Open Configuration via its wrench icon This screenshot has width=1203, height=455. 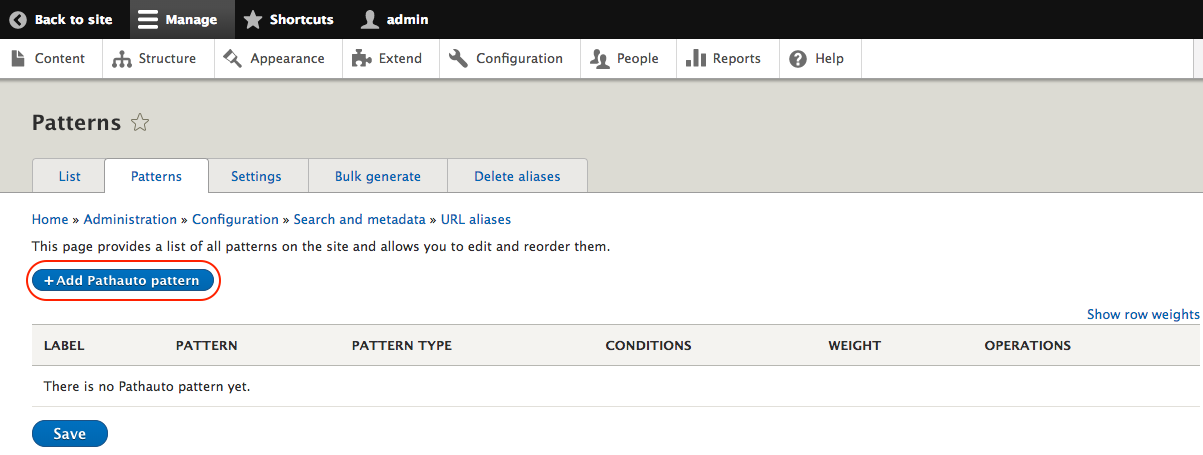[459, 58]
